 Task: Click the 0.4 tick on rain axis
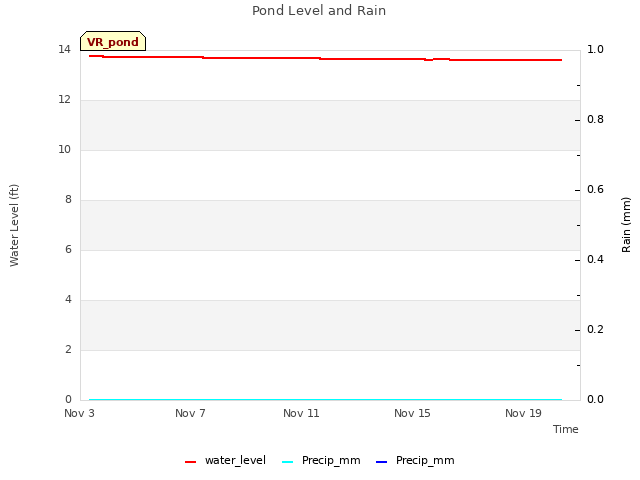(595, 260)
